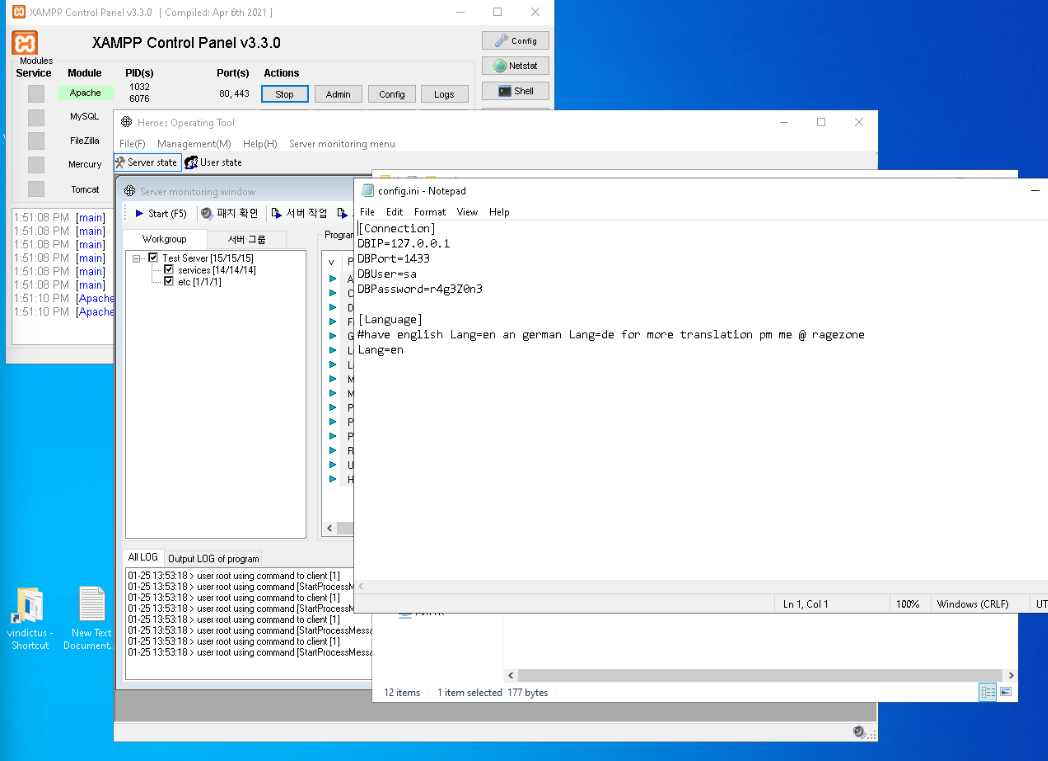Open Netstat in XAMPP panel
Image resolution: width=1048 pixels, height=761 pixels.
click(x=515, y=65)
